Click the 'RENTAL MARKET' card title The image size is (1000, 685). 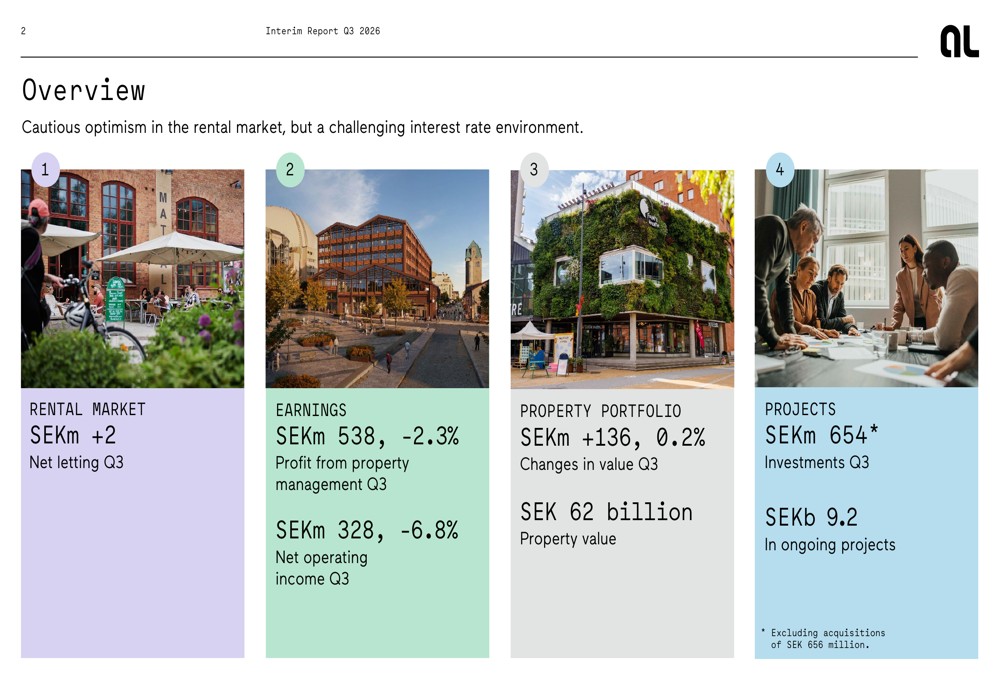click(87, 409)
